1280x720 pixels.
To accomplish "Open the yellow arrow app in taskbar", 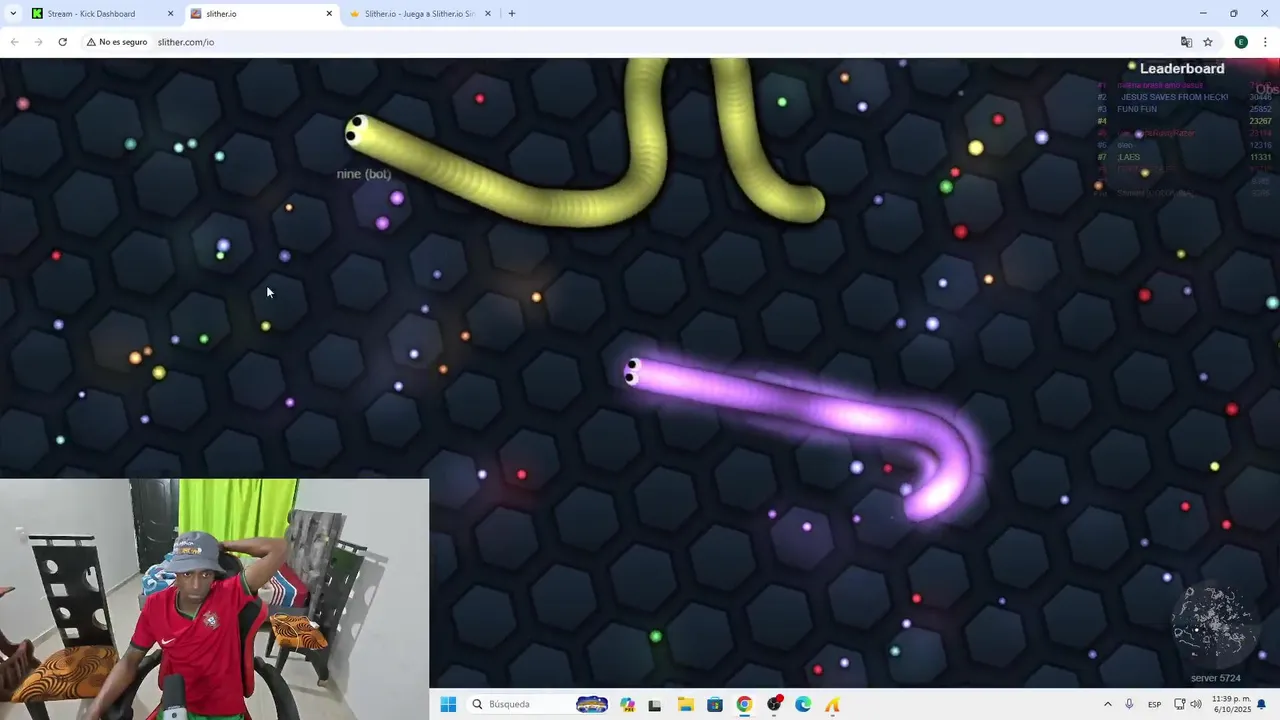I will [832, 704].
